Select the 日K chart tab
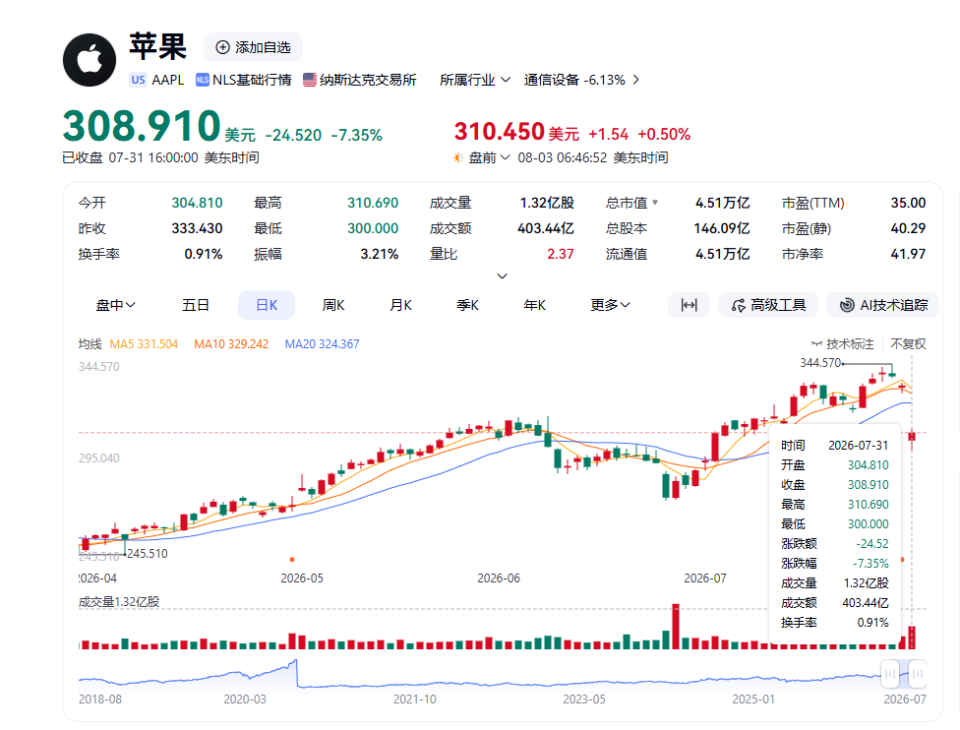 [x=266, y=305]
